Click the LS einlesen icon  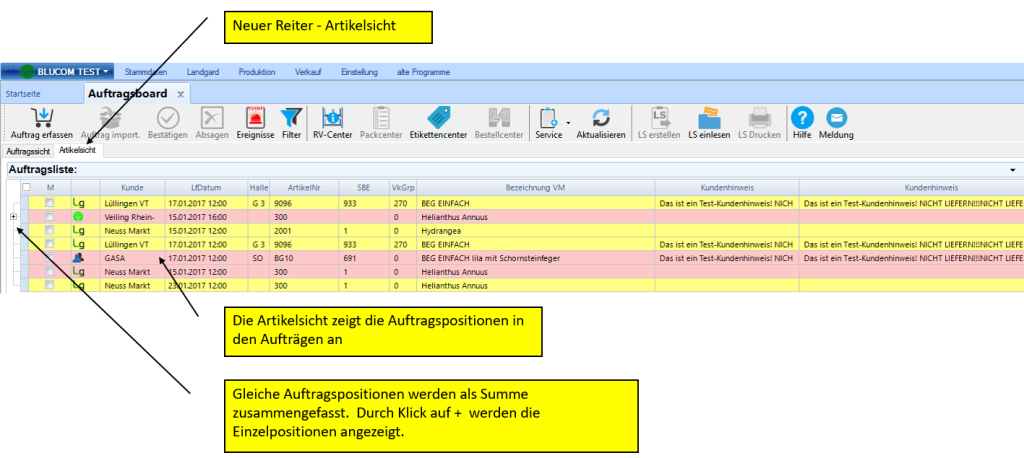coord(708,117)
